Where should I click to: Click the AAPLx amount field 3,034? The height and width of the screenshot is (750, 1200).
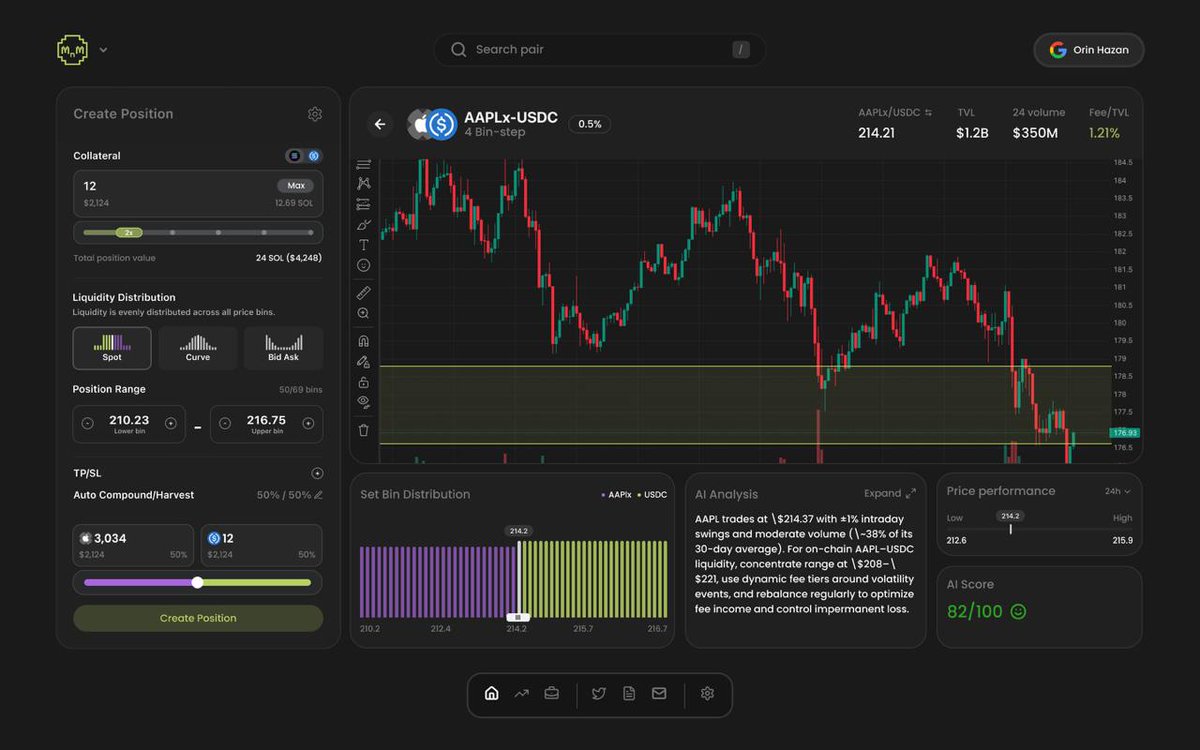(133, 545)
